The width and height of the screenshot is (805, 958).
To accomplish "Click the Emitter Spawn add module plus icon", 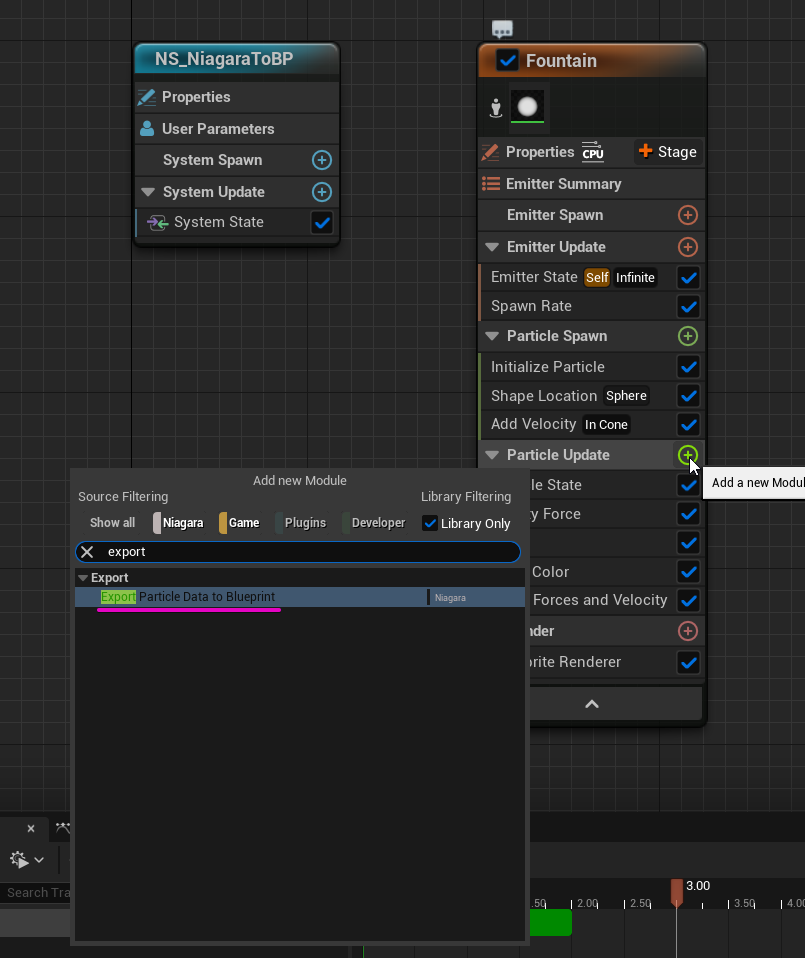I will (688, 215).
